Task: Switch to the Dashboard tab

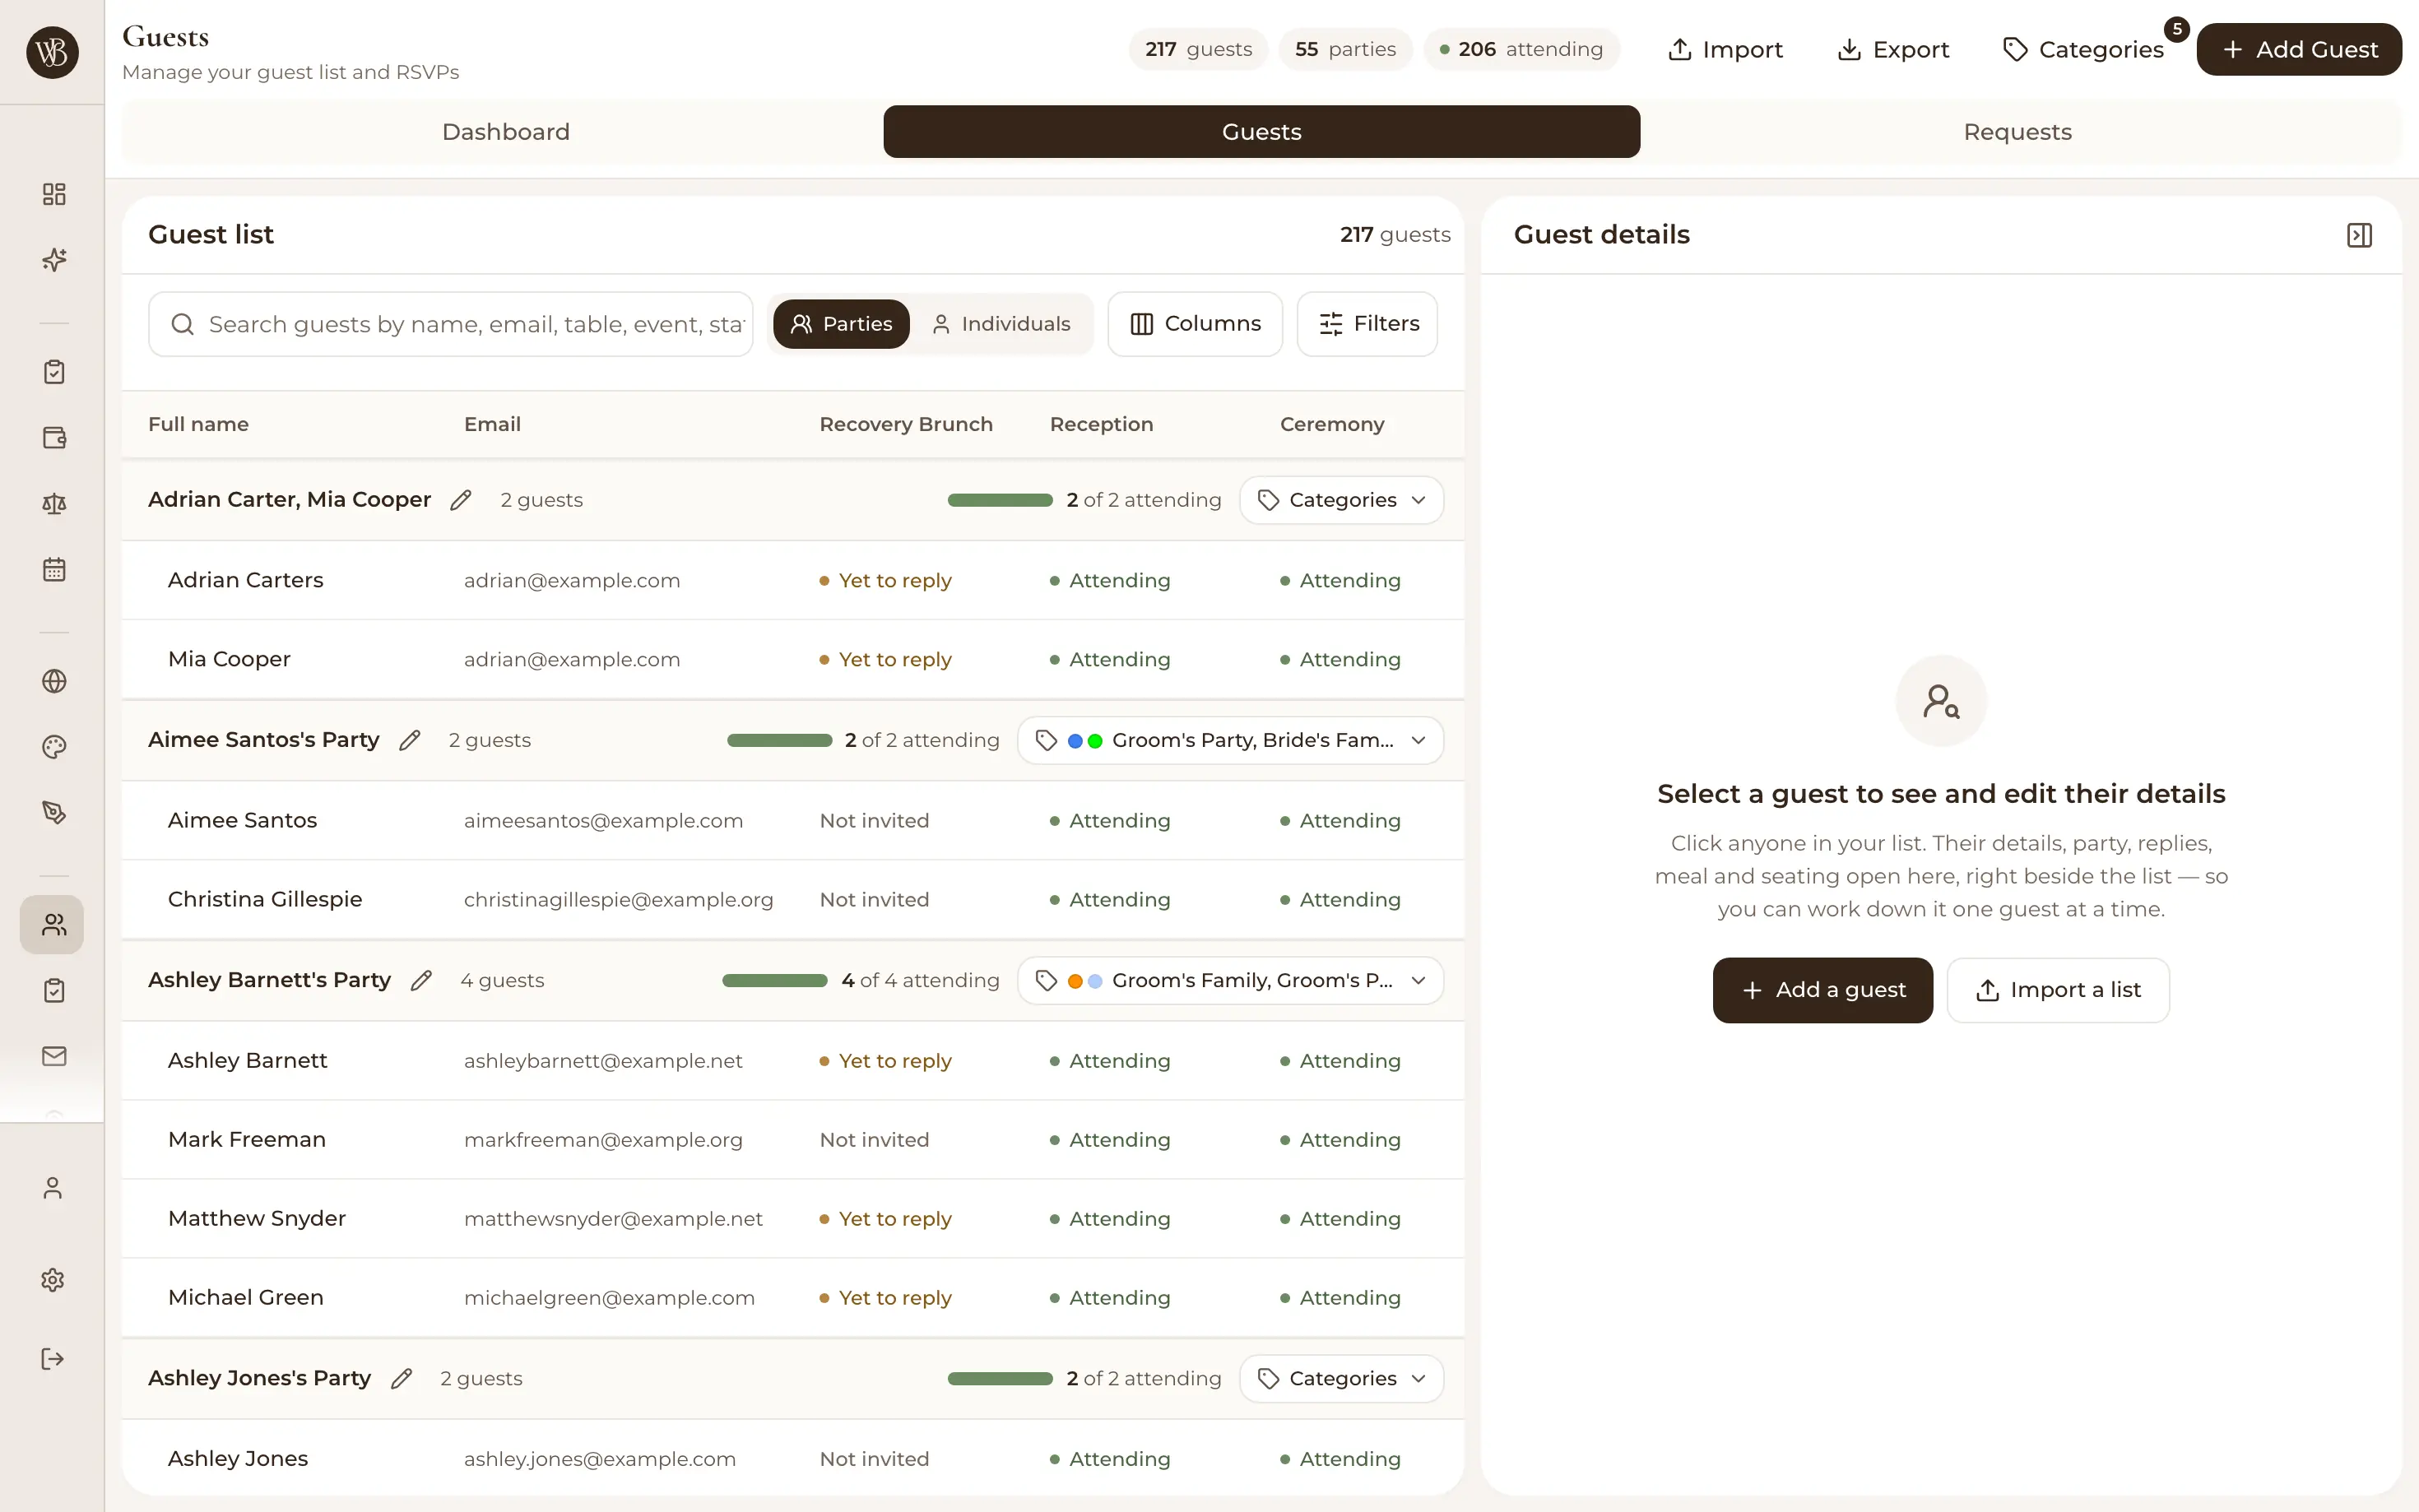Action: 505,132
